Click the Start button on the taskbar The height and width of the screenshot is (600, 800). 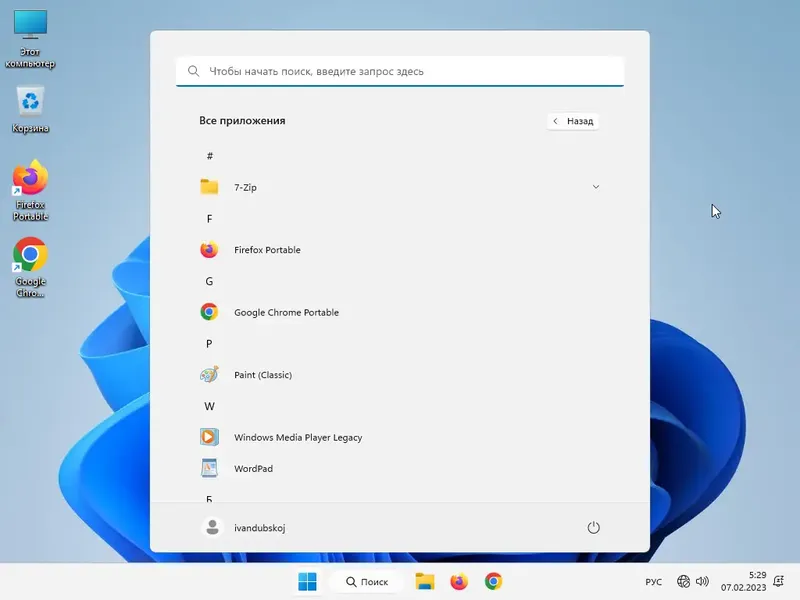point(307,581)
